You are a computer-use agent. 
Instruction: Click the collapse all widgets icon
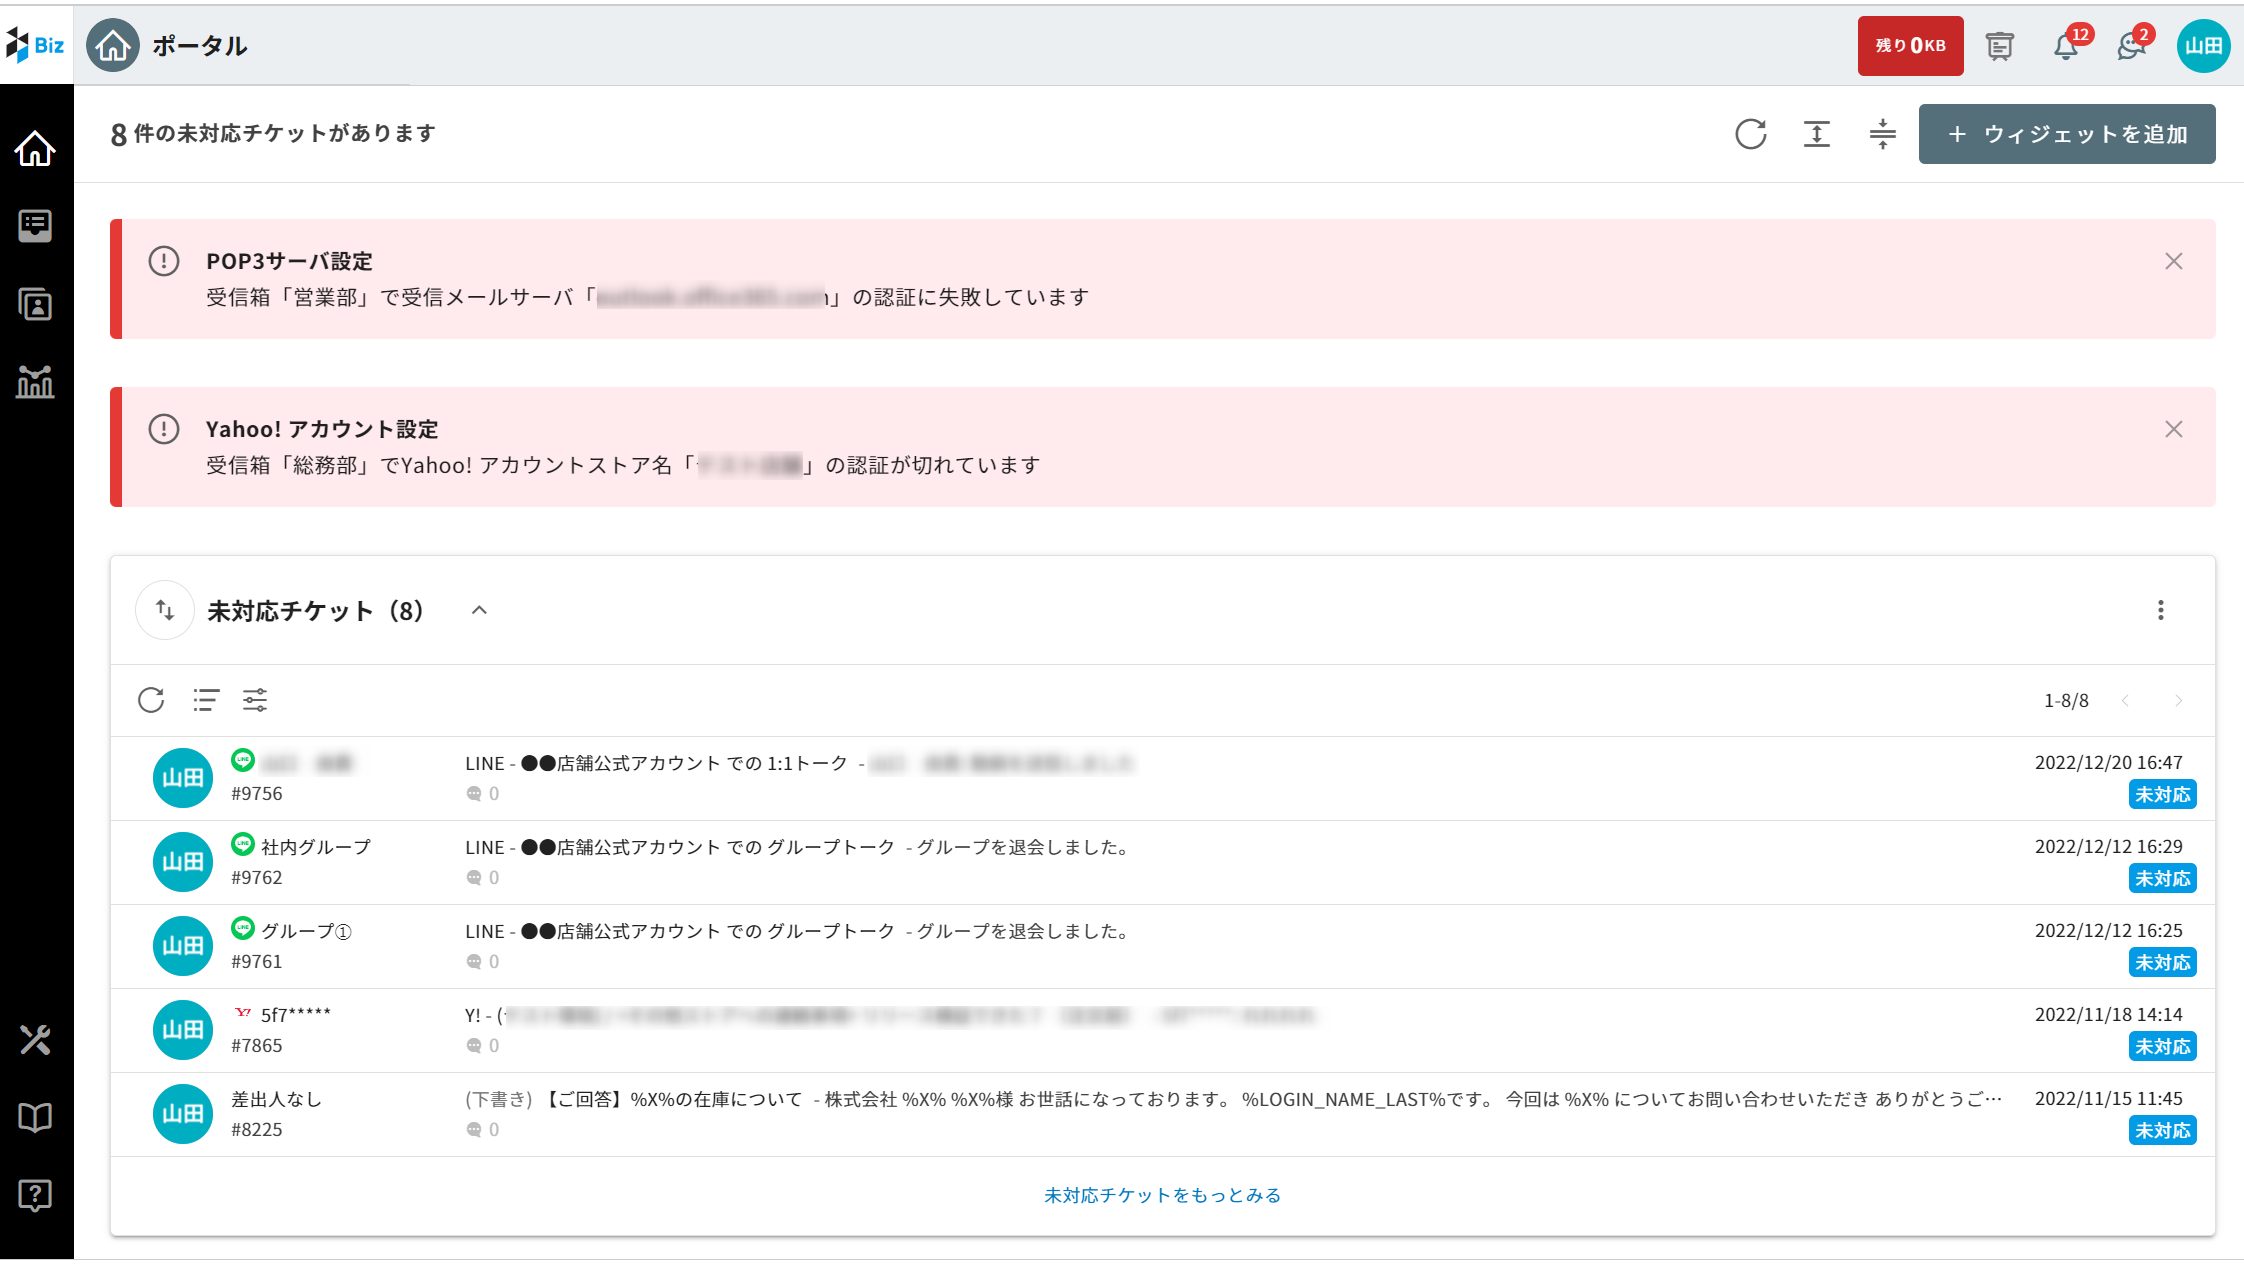[1882, 134]
